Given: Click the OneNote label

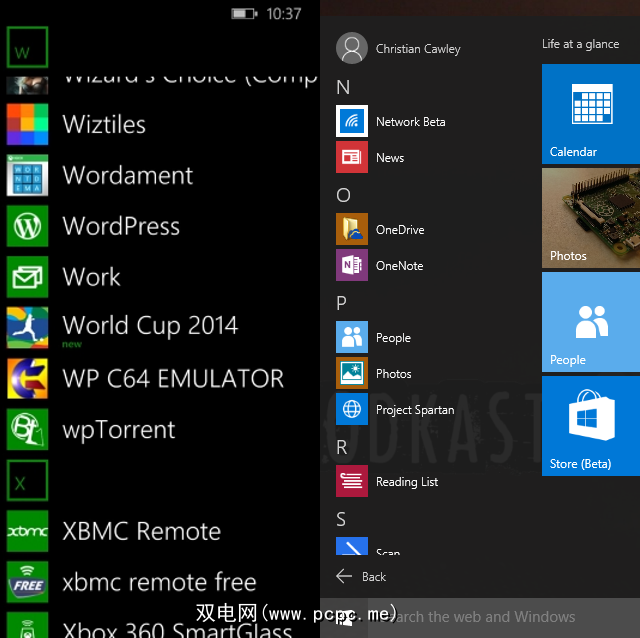Looking at the screenshot, I should pyautogui.click(x=400, y=265).
